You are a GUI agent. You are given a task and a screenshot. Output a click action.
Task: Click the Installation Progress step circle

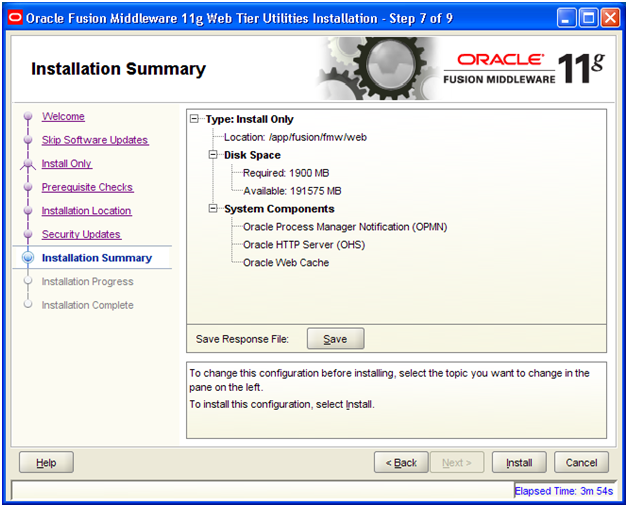28,281
